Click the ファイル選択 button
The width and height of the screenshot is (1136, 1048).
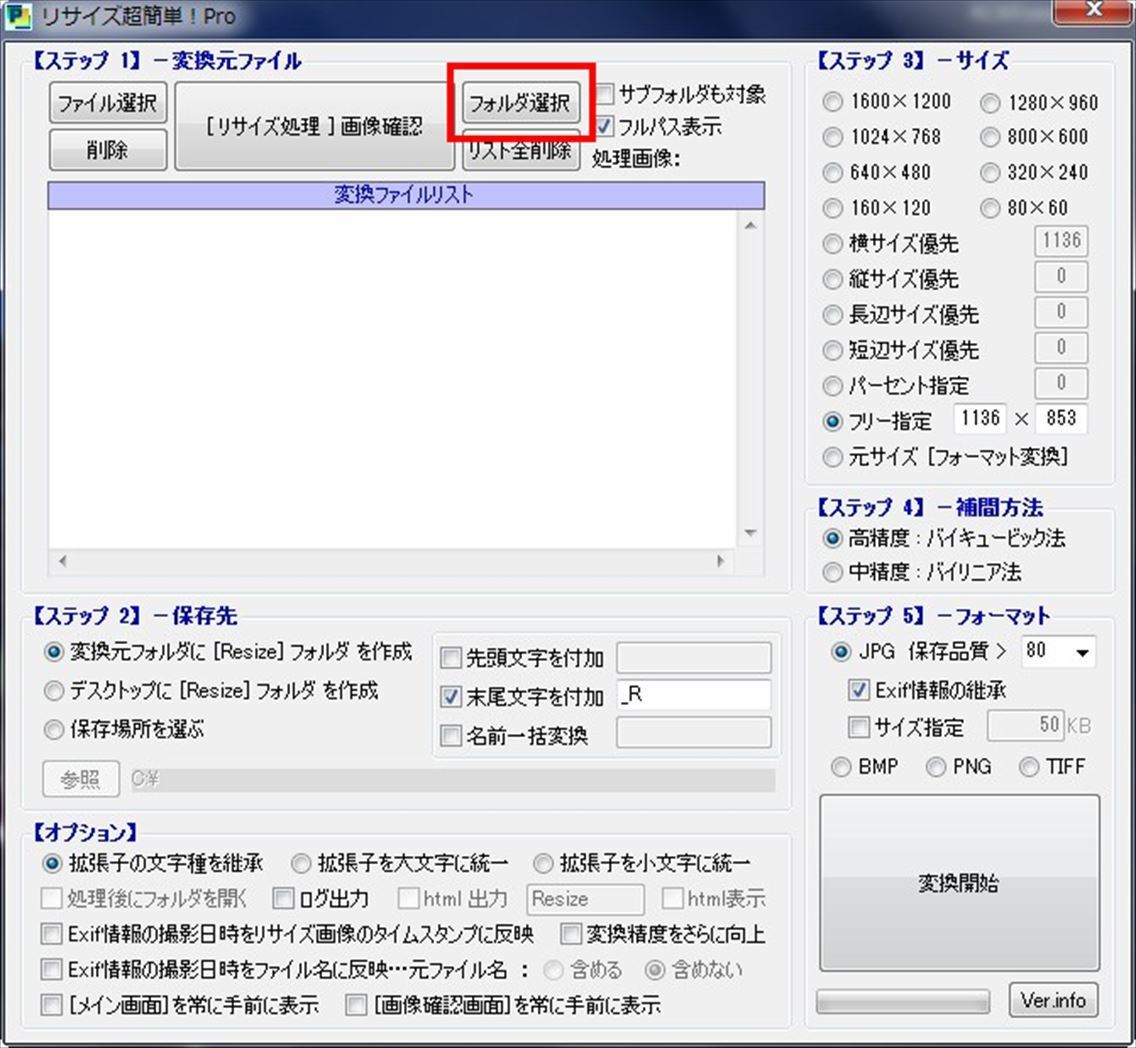[x=107, y=103]
